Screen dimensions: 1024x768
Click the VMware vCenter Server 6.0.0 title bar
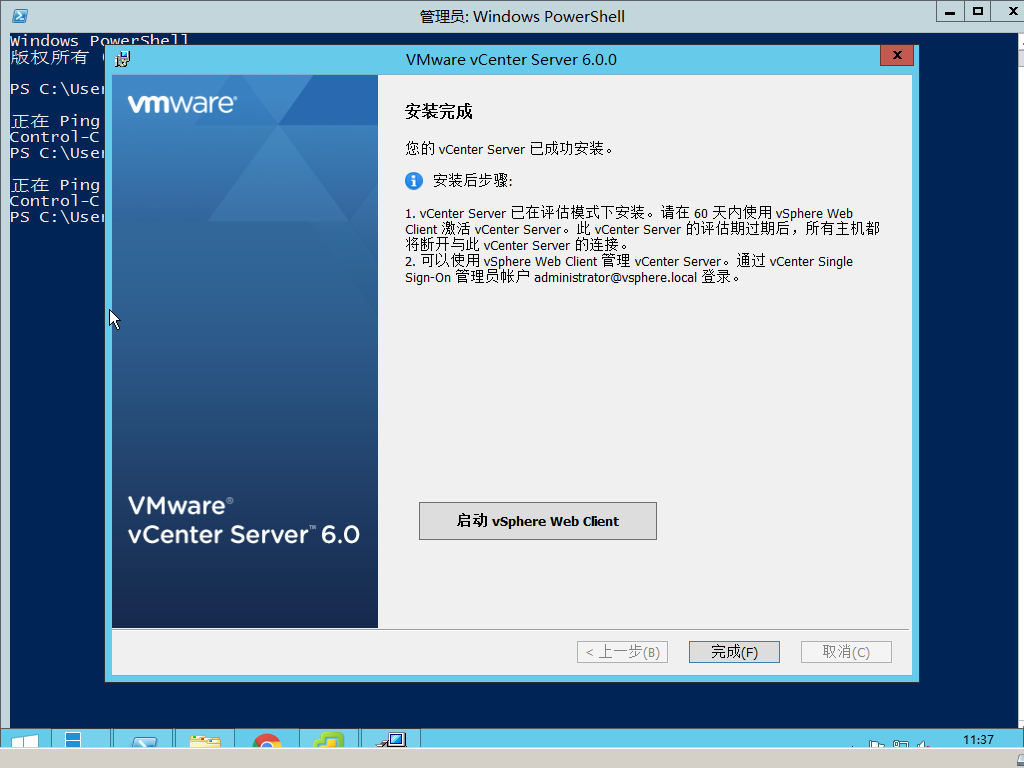point(511,59)
